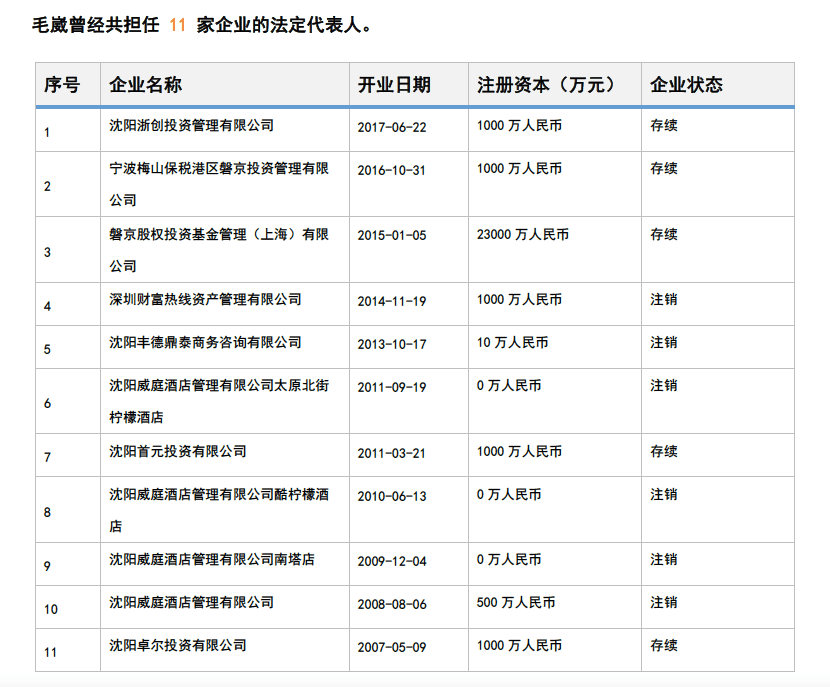This screenshot has width=830, height=687.
Task: Select the date 2017-06-22
Action: point(392,128)
